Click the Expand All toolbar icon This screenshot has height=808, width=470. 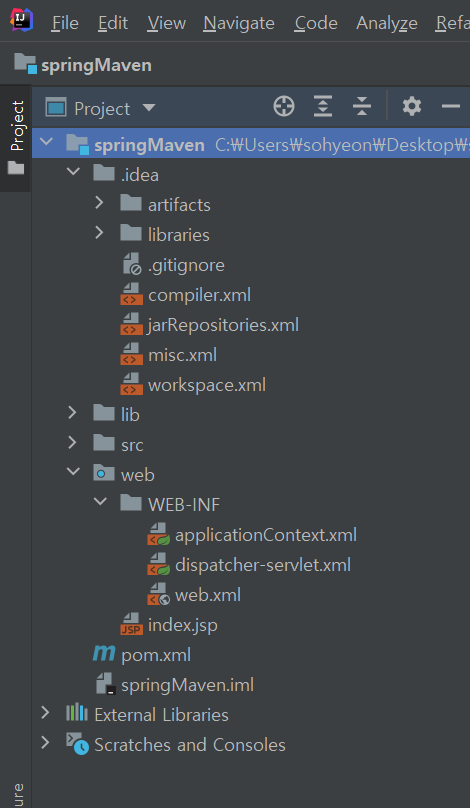click(x=323, y=107)
